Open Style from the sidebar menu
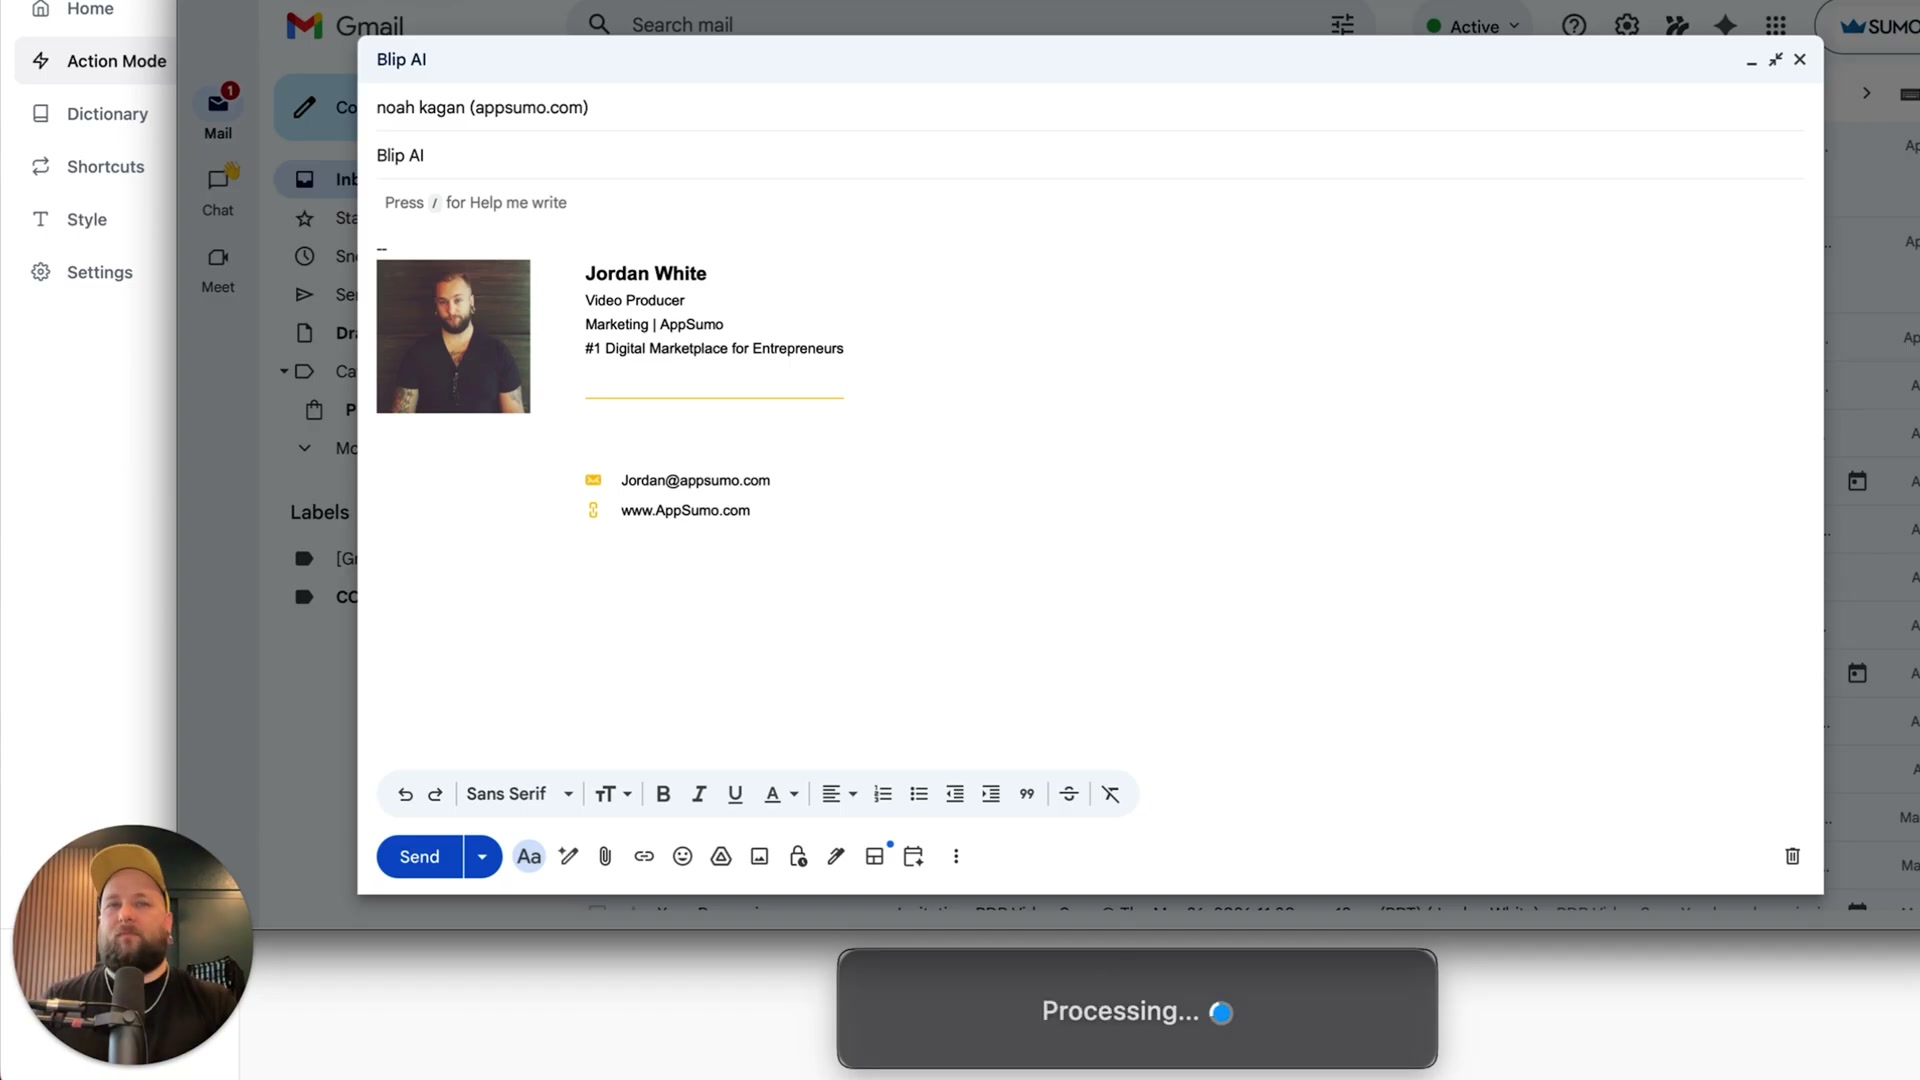 point(86,219)
